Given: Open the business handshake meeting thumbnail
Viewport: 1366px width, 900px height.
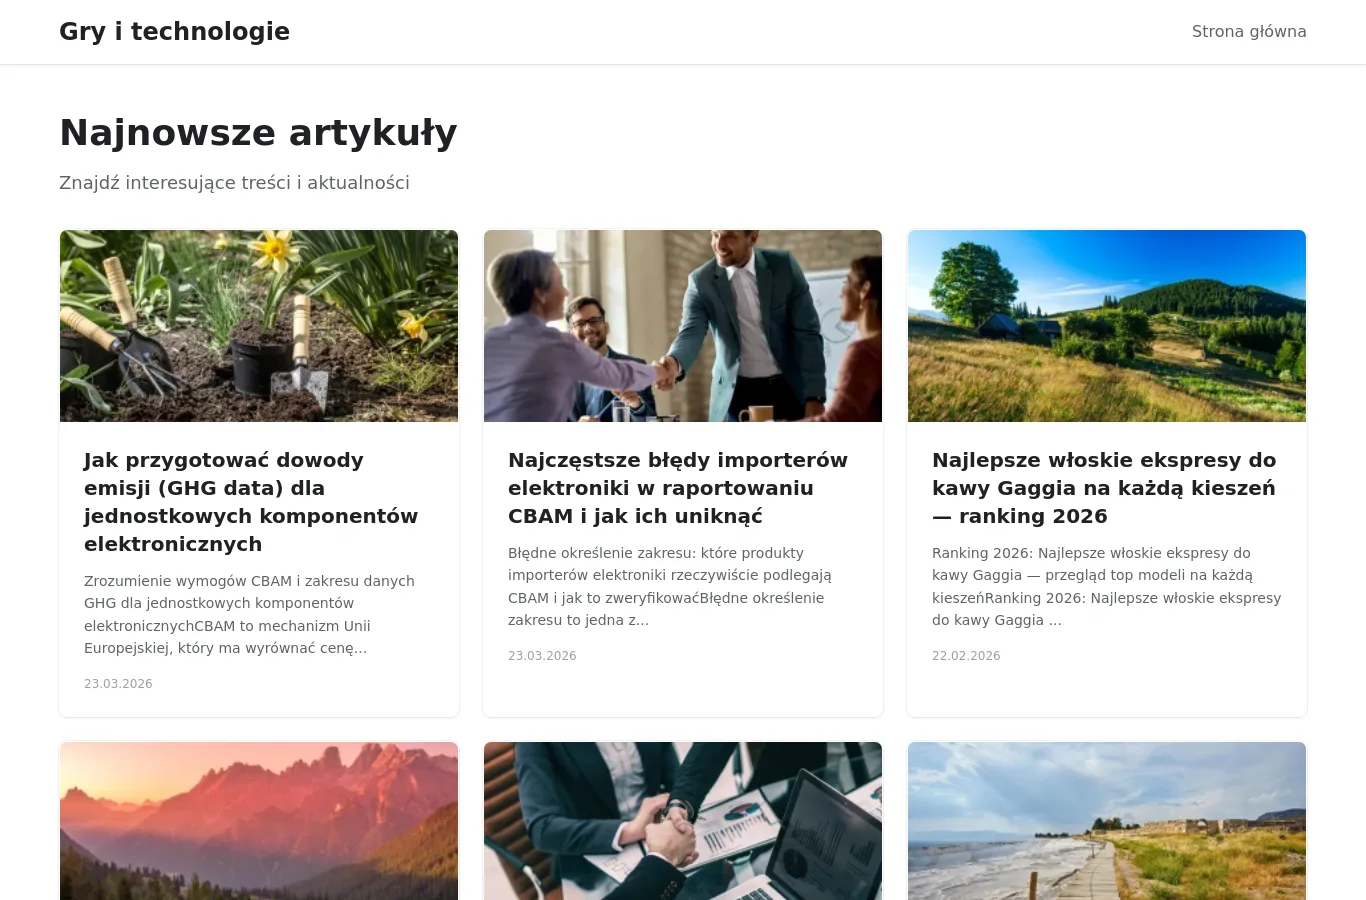Looking at the screenshot, I should [683, 326].
